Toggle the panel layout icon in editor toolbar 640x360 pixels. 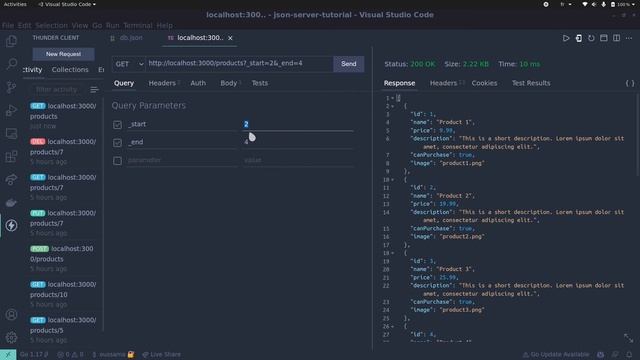[604, 38]
